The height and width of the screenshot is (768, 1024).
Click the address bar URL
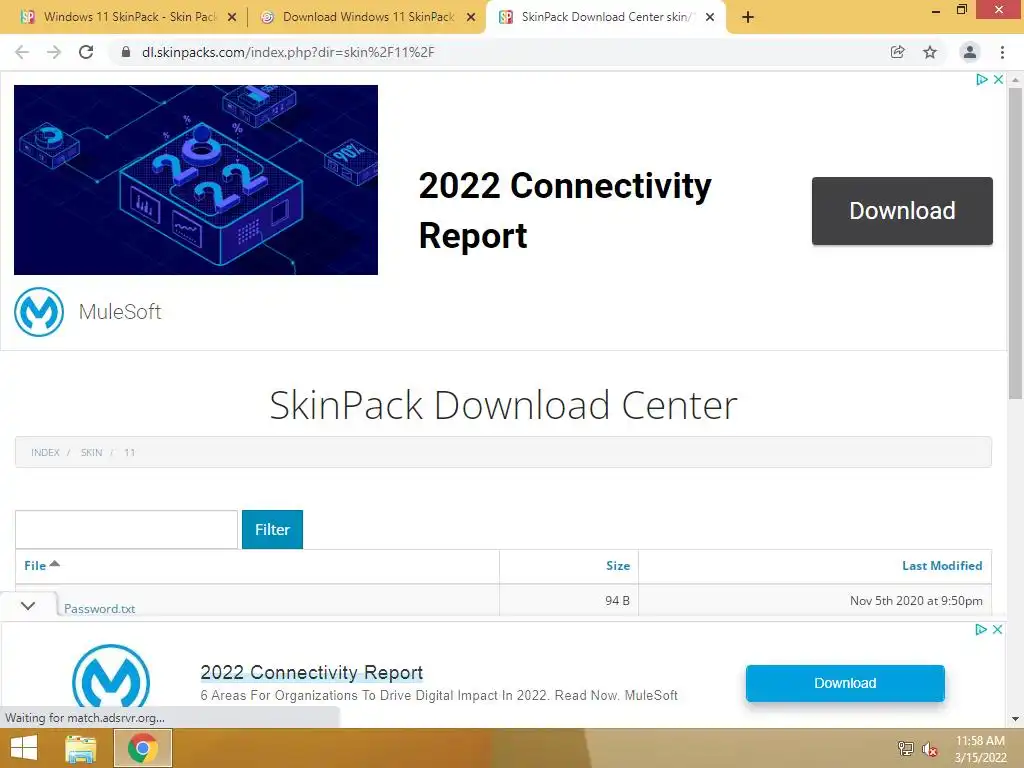pos(288,52)
